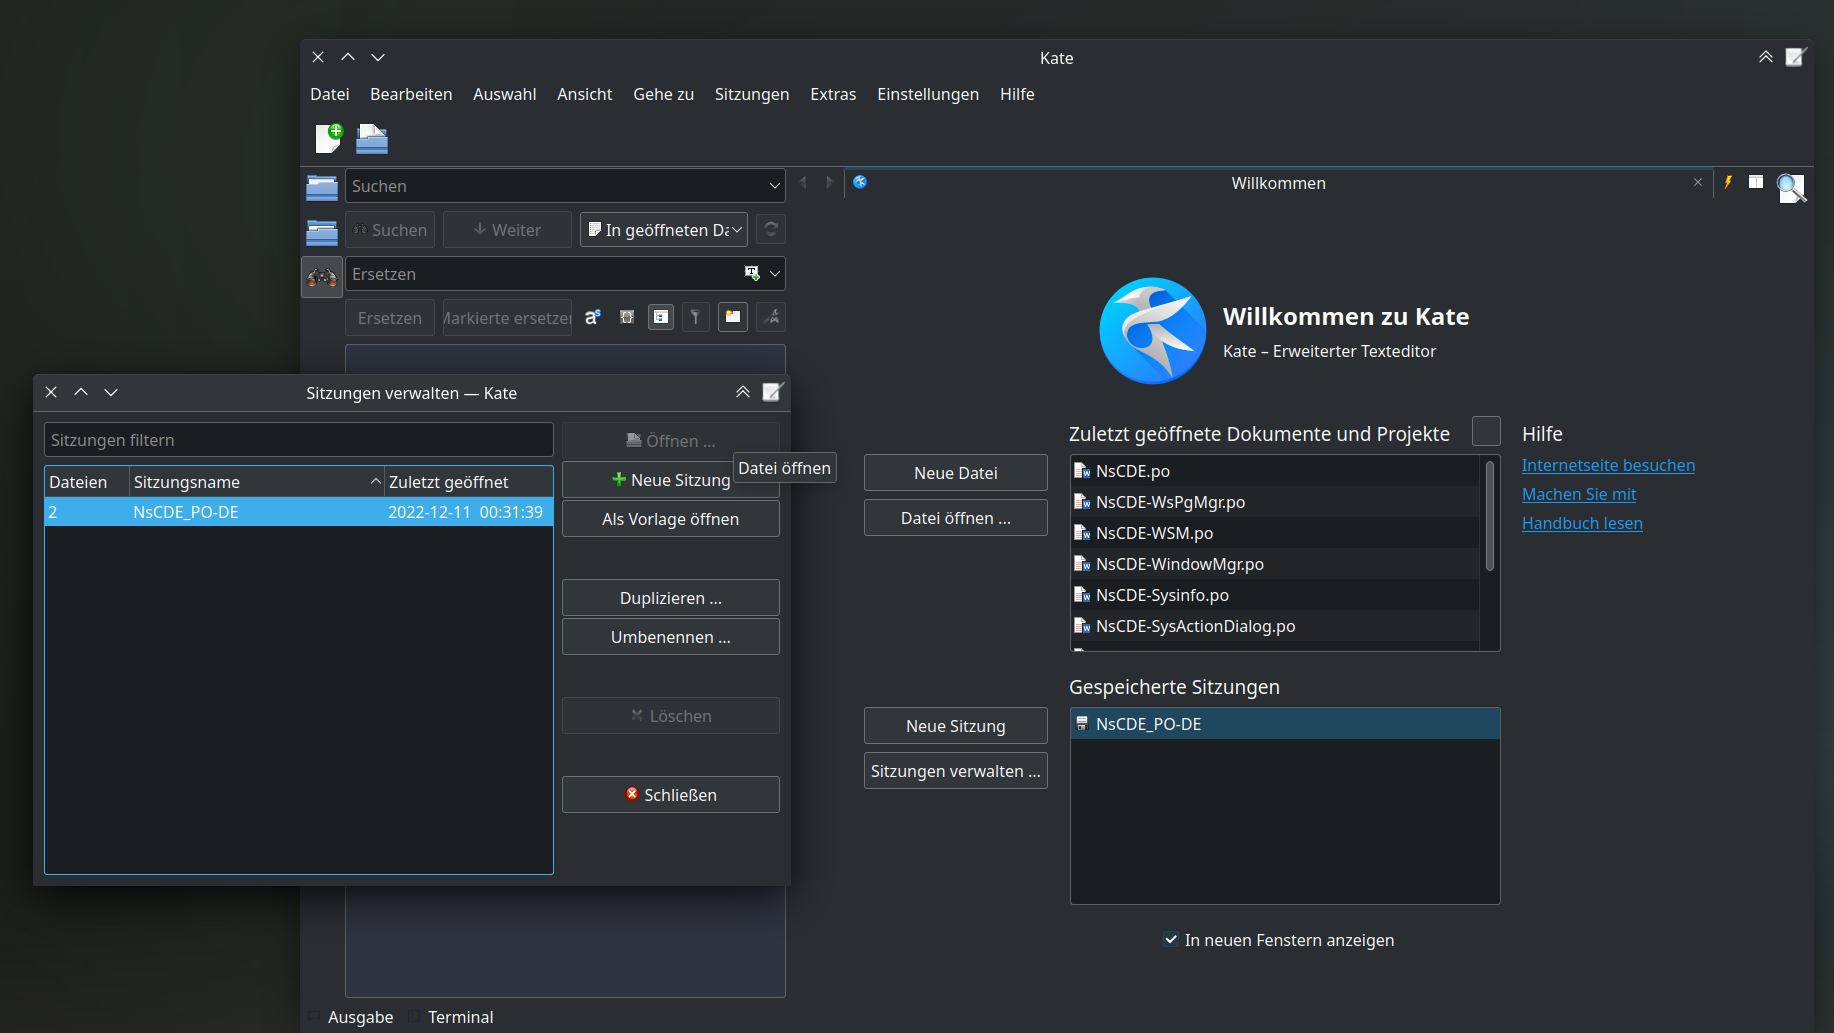Image resolution: width=1834 pixels, height=1033 pixels.
Task: Open the Bearbeiten menu
Action: coord(411,94)
